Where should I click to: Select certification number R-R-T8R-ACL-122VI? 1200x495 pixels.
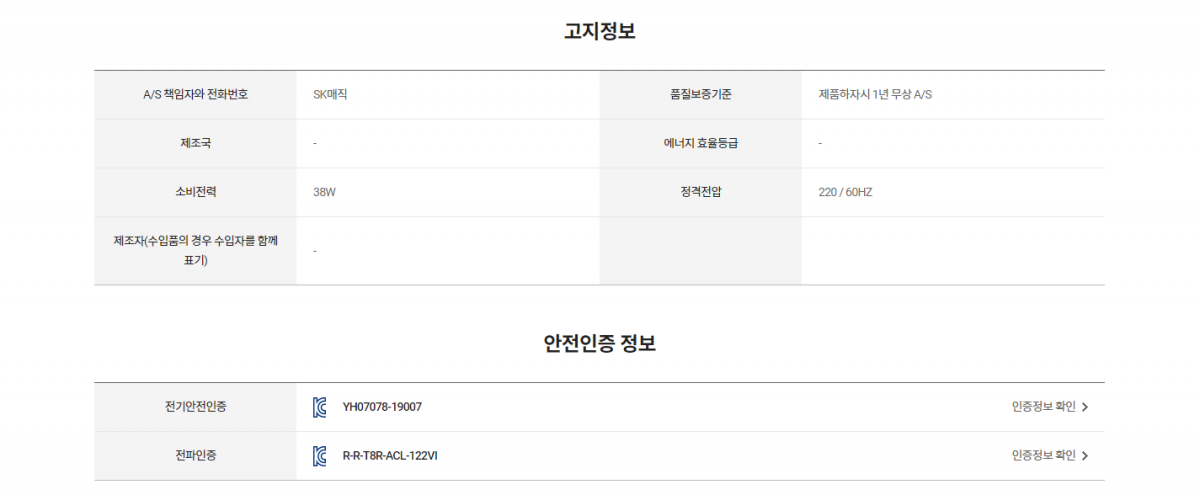click(x=390, y=456)
